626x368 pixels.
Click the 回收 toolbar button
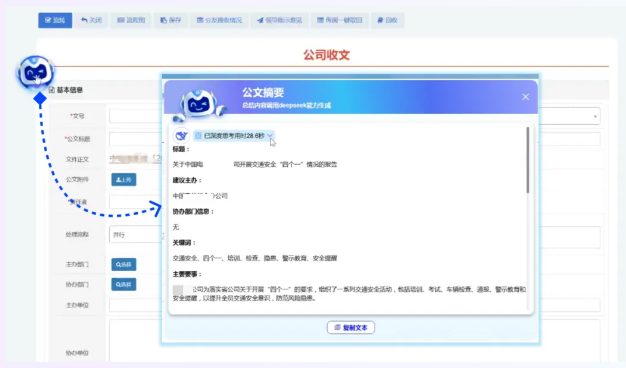point(388,20)
